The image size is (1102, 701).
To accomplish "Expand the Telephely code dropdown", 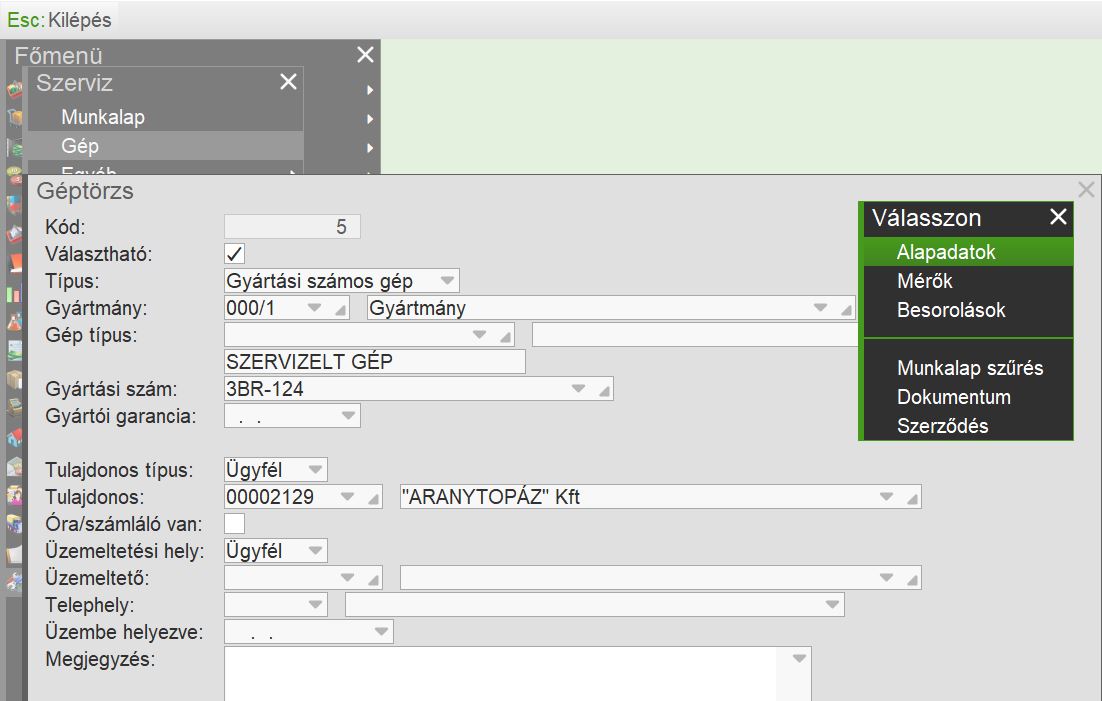I will tap(316, 604).
